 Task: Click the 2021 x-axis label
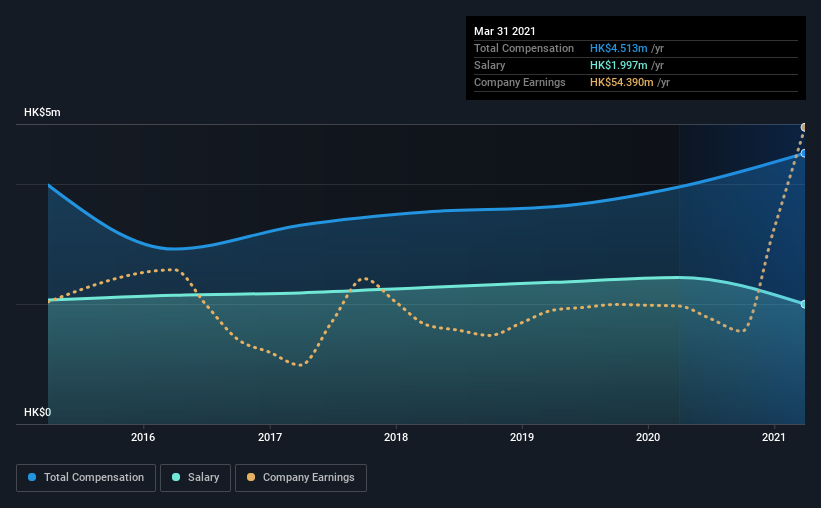(x=773, y=437)
